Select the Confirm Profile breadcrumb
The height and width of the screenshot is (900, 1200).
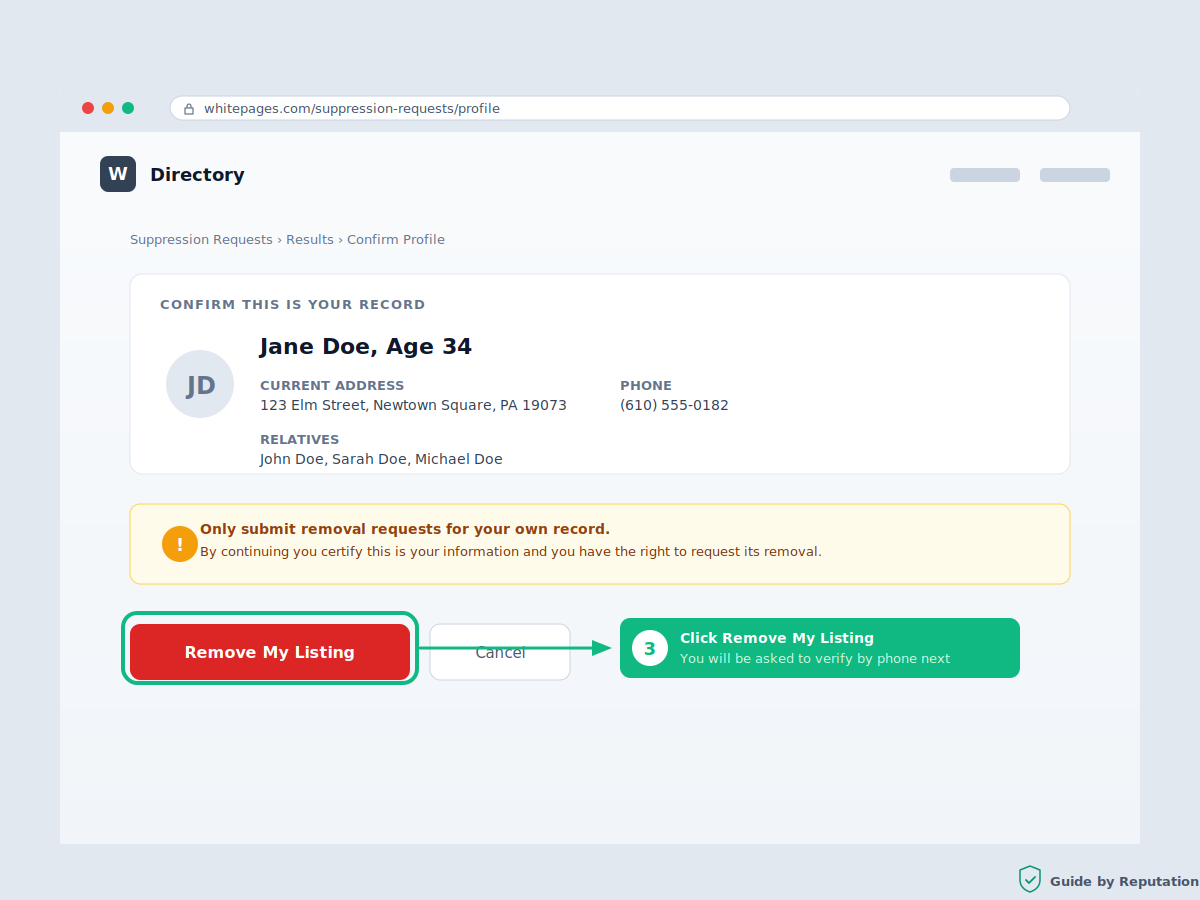pos(396,240)
